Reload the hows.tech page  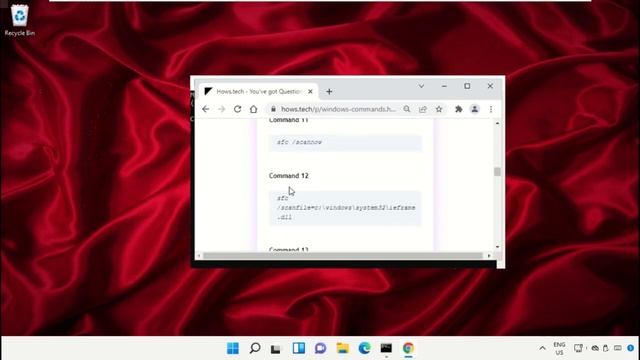coord(238,109)
